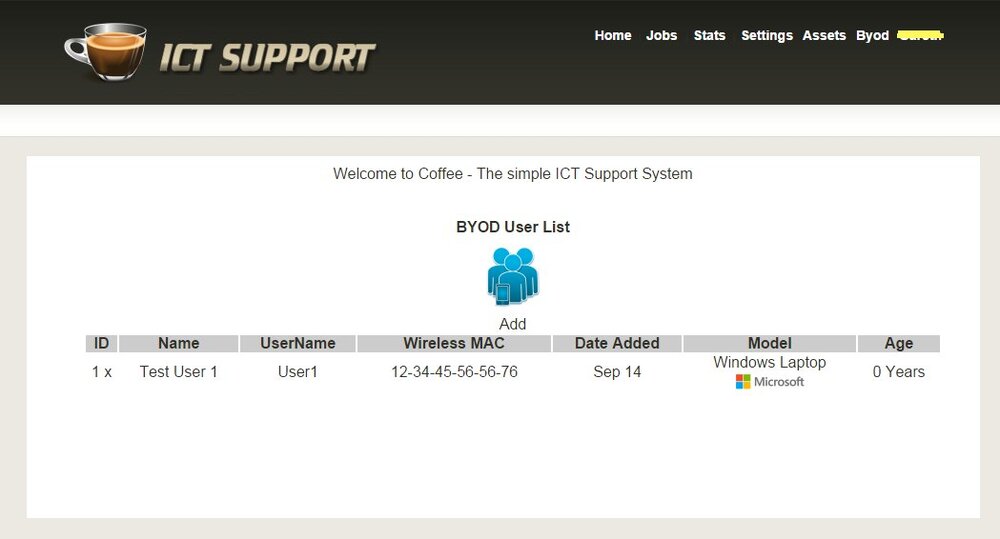Viewport: 1000px width, 539px height.
Task: Click the highlighted username menu item
Action: [920, 35]
